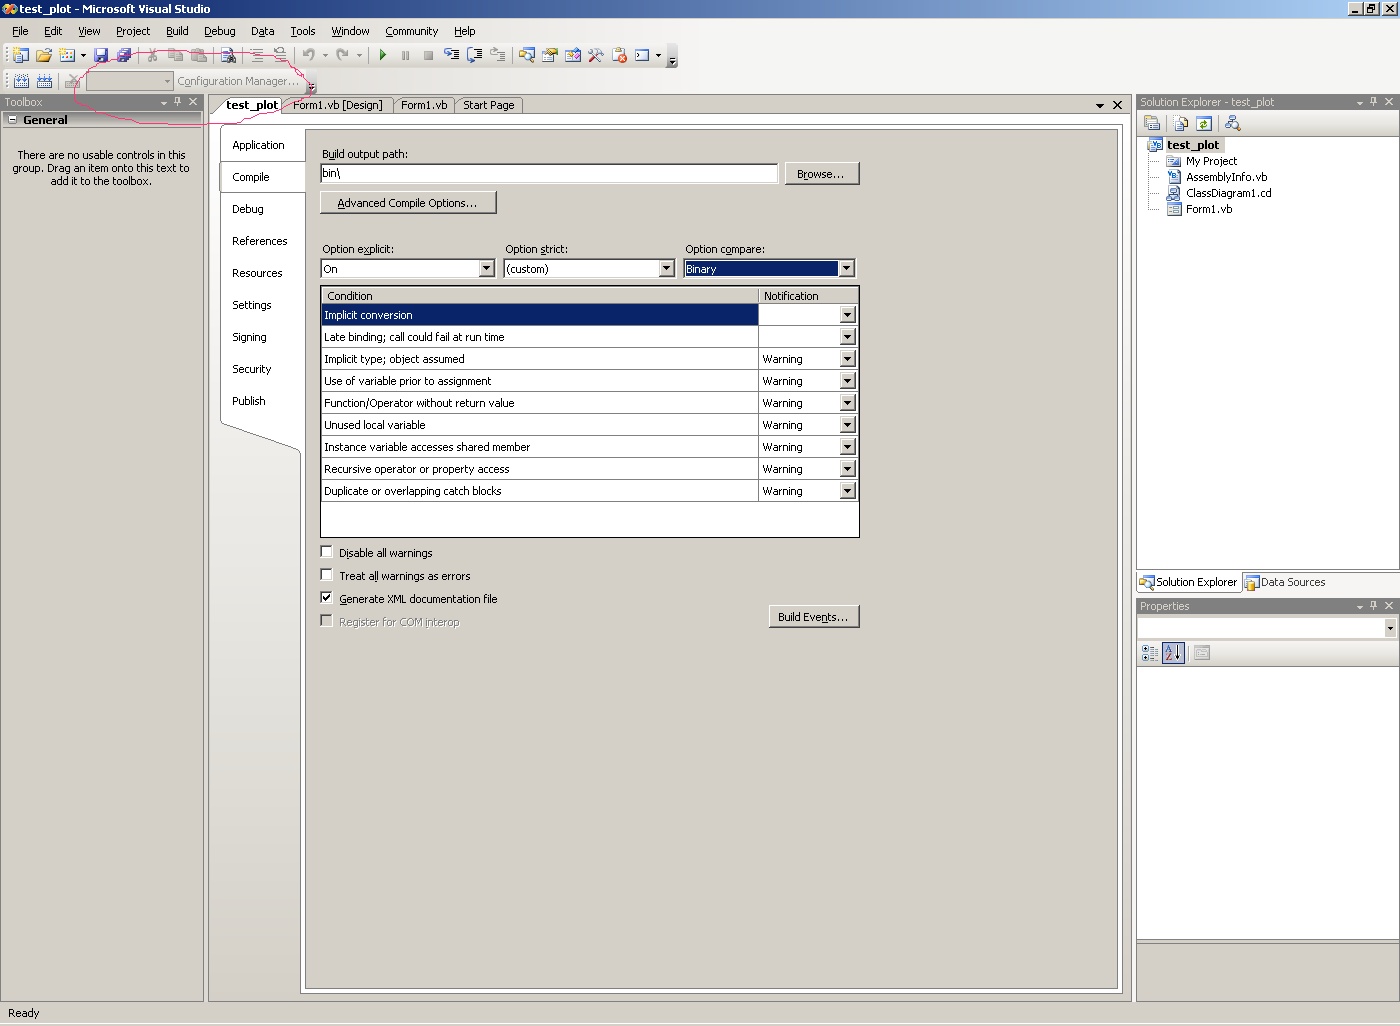The width and height of the screenshot is (1400, 1026).
Task: Click the Open File folder icon
Action: tap(44, 55)
